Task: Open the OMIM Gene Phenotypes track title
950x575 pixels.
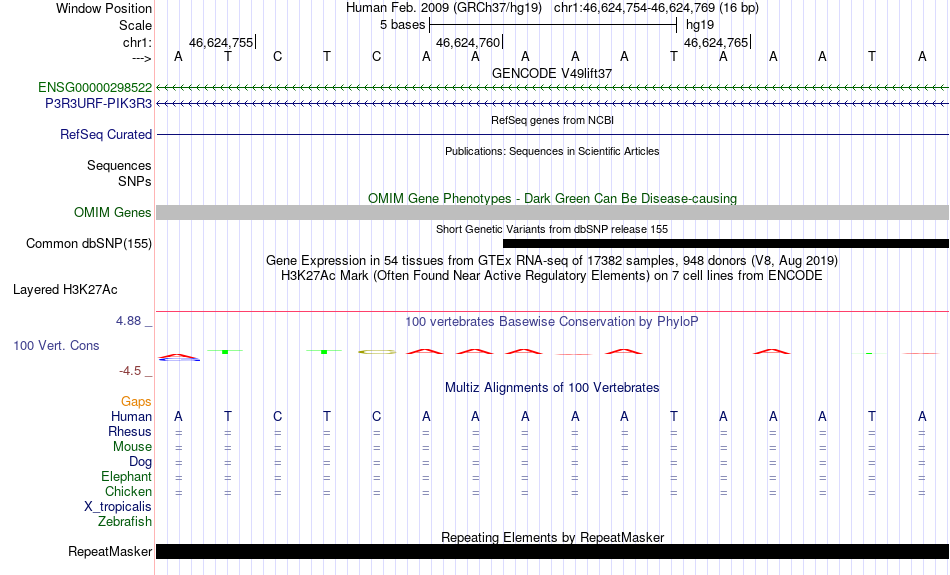Action: pyautogui.click(x=552, y=198)
